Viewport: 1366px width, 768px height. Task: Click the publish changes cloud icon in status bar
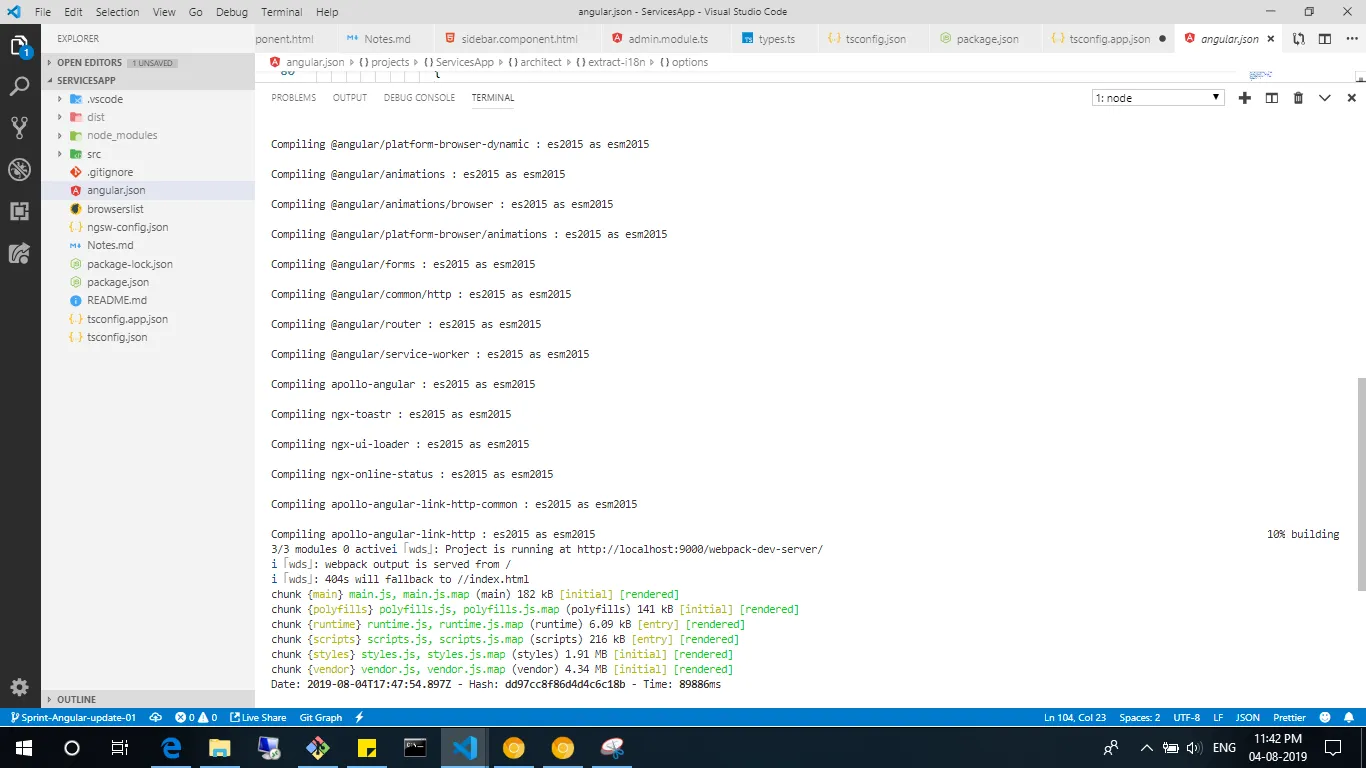pyautogui.click(x=156, y=717)
